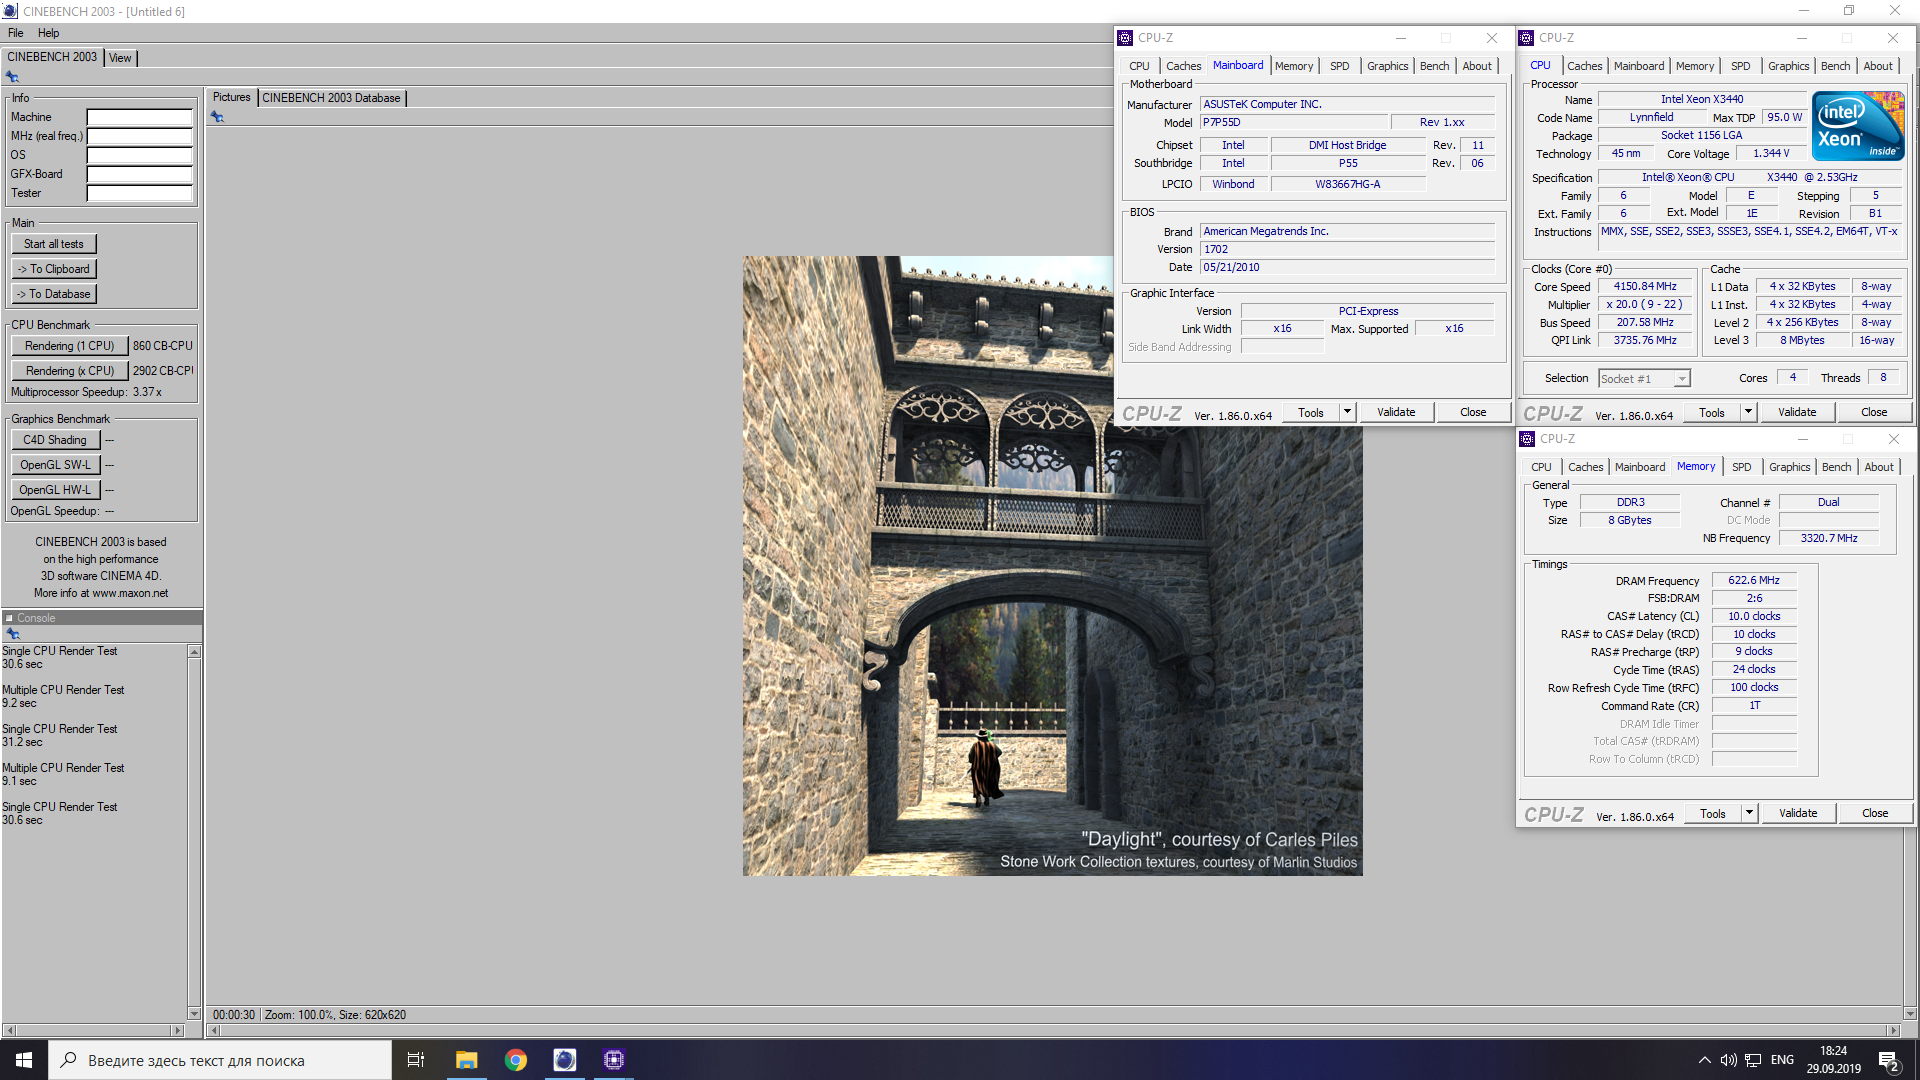Open network status in system tray

point(1753,1060)
